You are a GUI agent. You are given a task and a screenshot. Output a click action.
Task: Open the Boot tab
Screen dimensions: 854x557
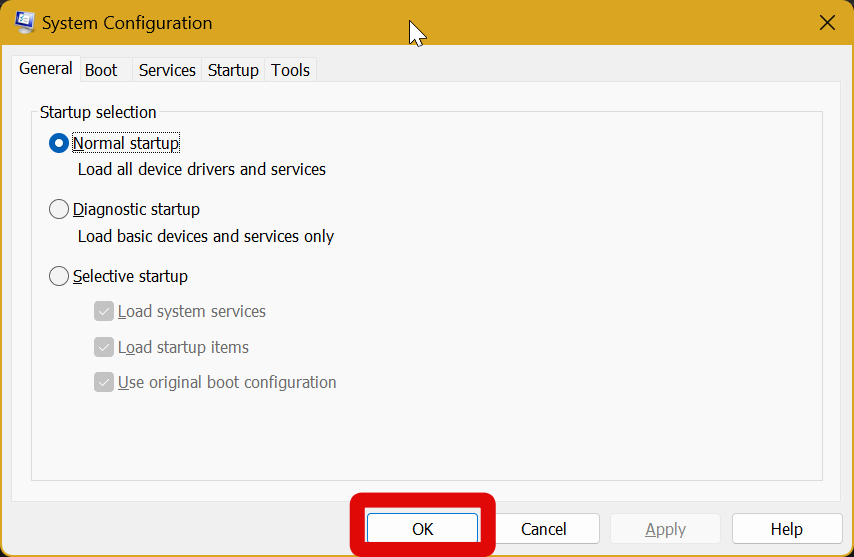(101, 70)
